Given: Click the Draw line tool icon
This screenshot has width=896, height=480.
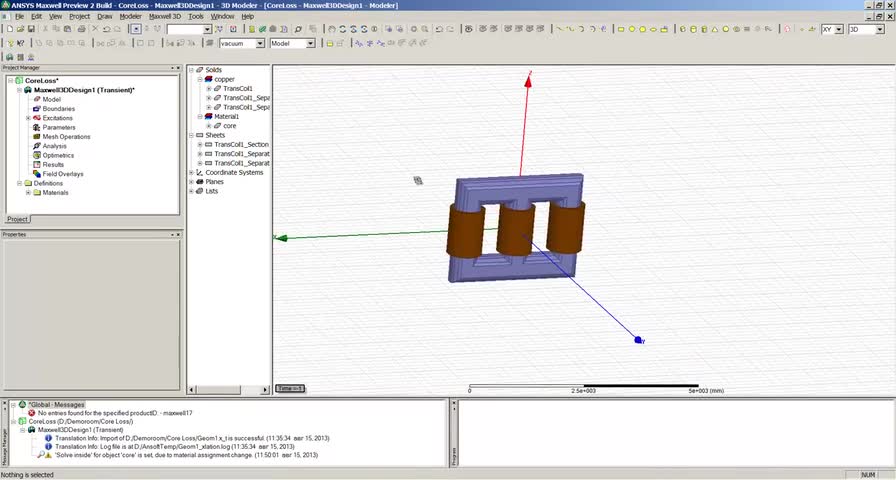Looking at the screenshot, I should coord(561,29).
